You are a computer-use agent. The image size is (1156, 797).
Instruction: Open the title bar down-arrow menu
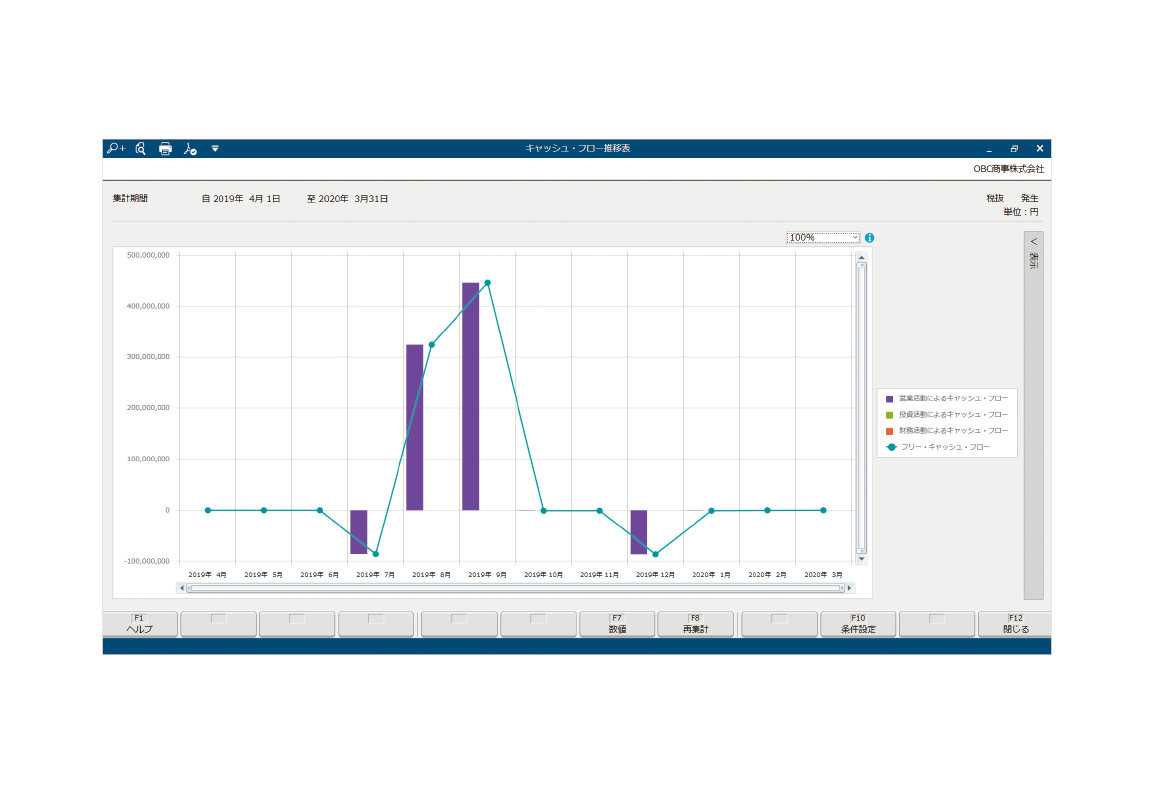214,148
